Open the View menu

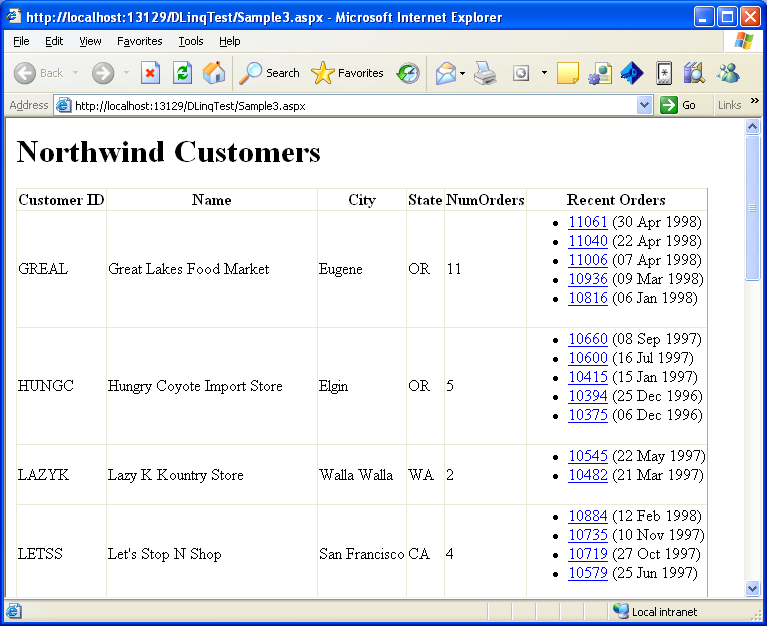point(90,41)
